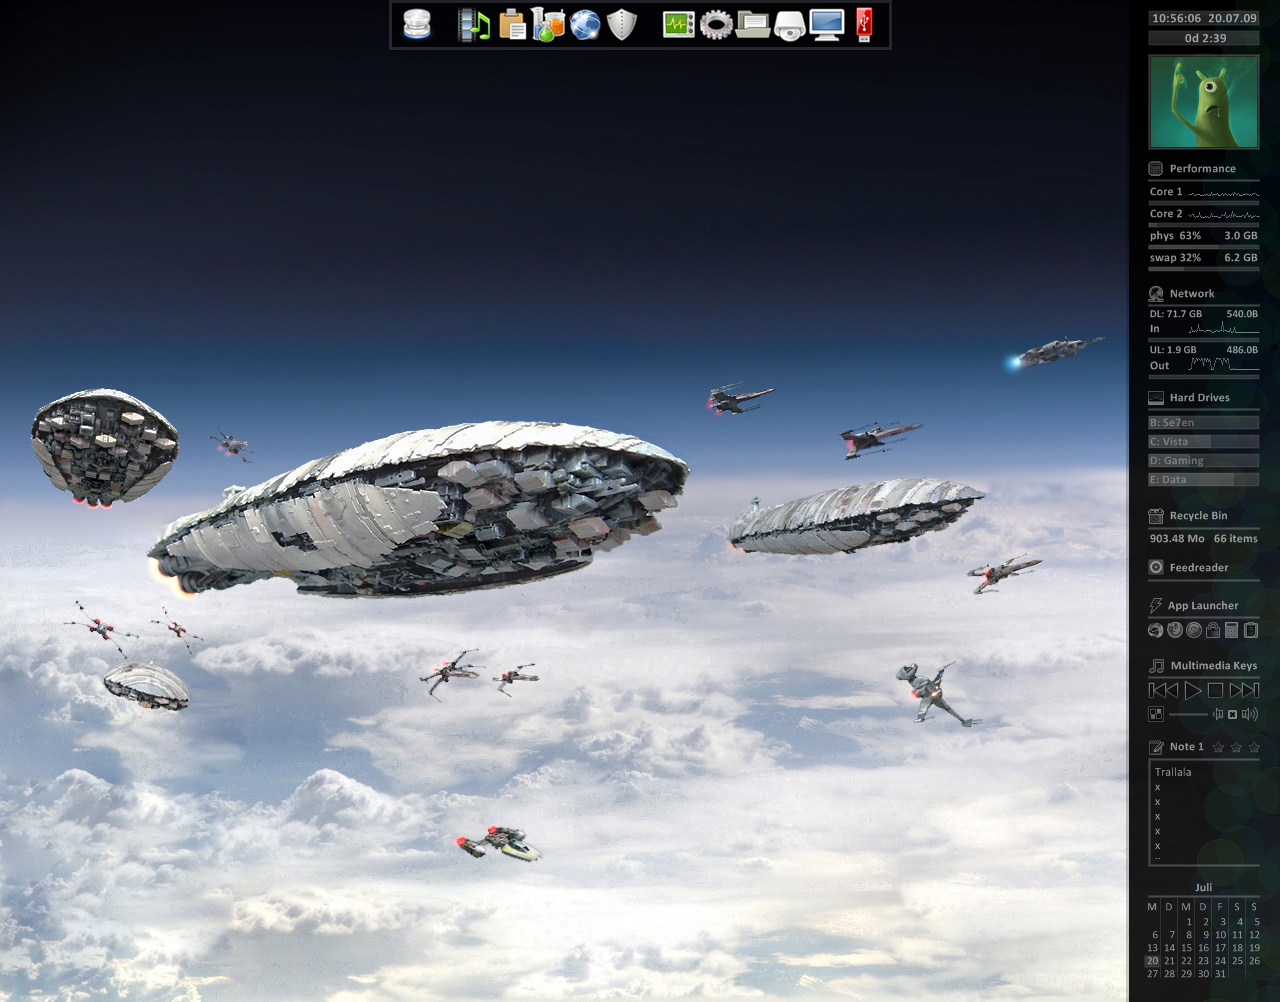Open the grey security shield icon

tap(622, 24)
